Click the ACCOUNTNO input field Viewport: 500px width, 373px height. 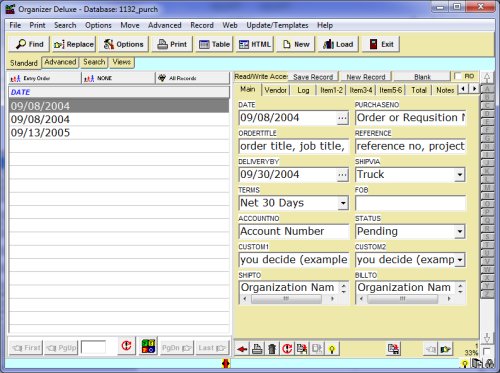point(294,231)
